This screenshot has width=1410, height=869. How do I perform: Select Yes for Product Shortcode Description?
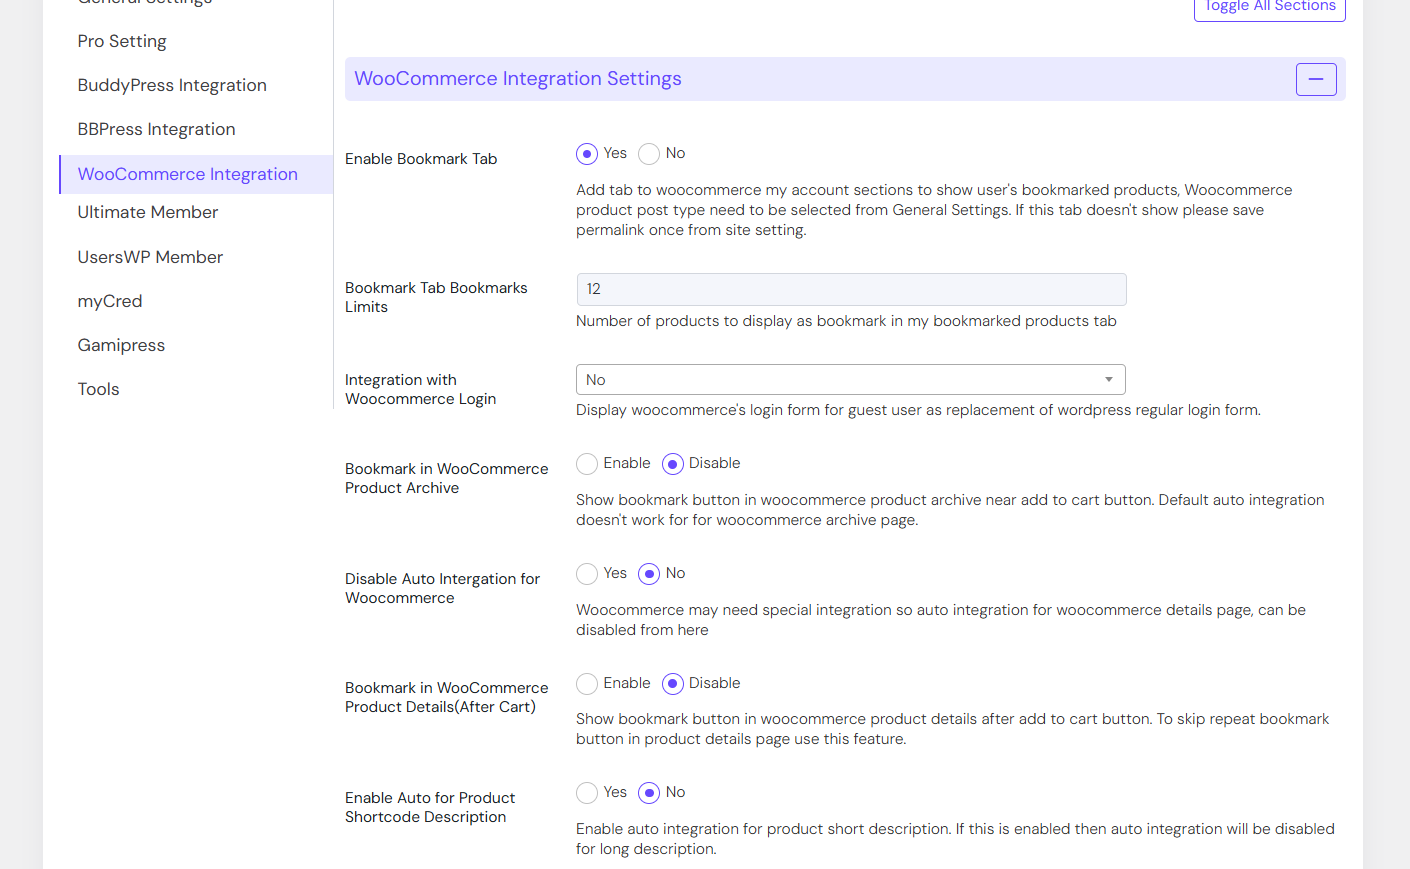[x=587, y=793]
